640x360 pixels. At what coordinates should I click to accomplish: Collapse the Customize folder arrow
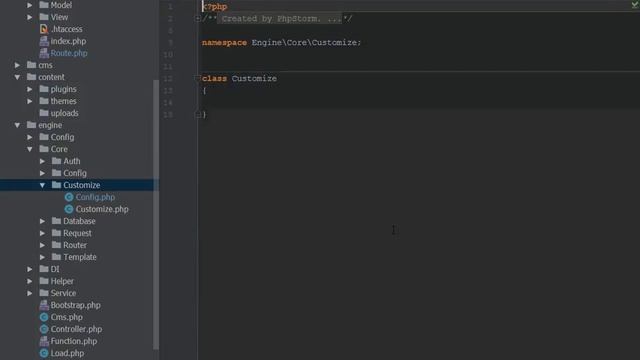click(x=42, y=185)
